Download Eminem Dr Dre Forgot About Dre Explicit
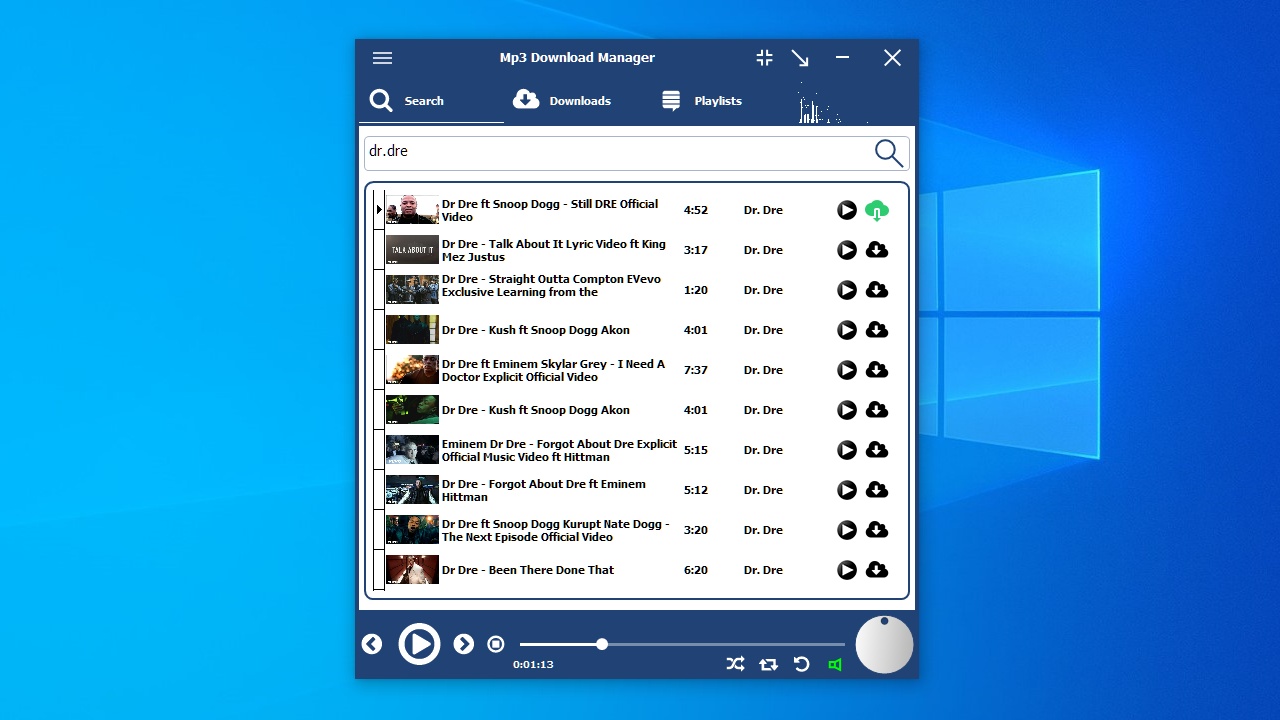The height and width of the screenshot is (720, 1280). click(877, 450)
